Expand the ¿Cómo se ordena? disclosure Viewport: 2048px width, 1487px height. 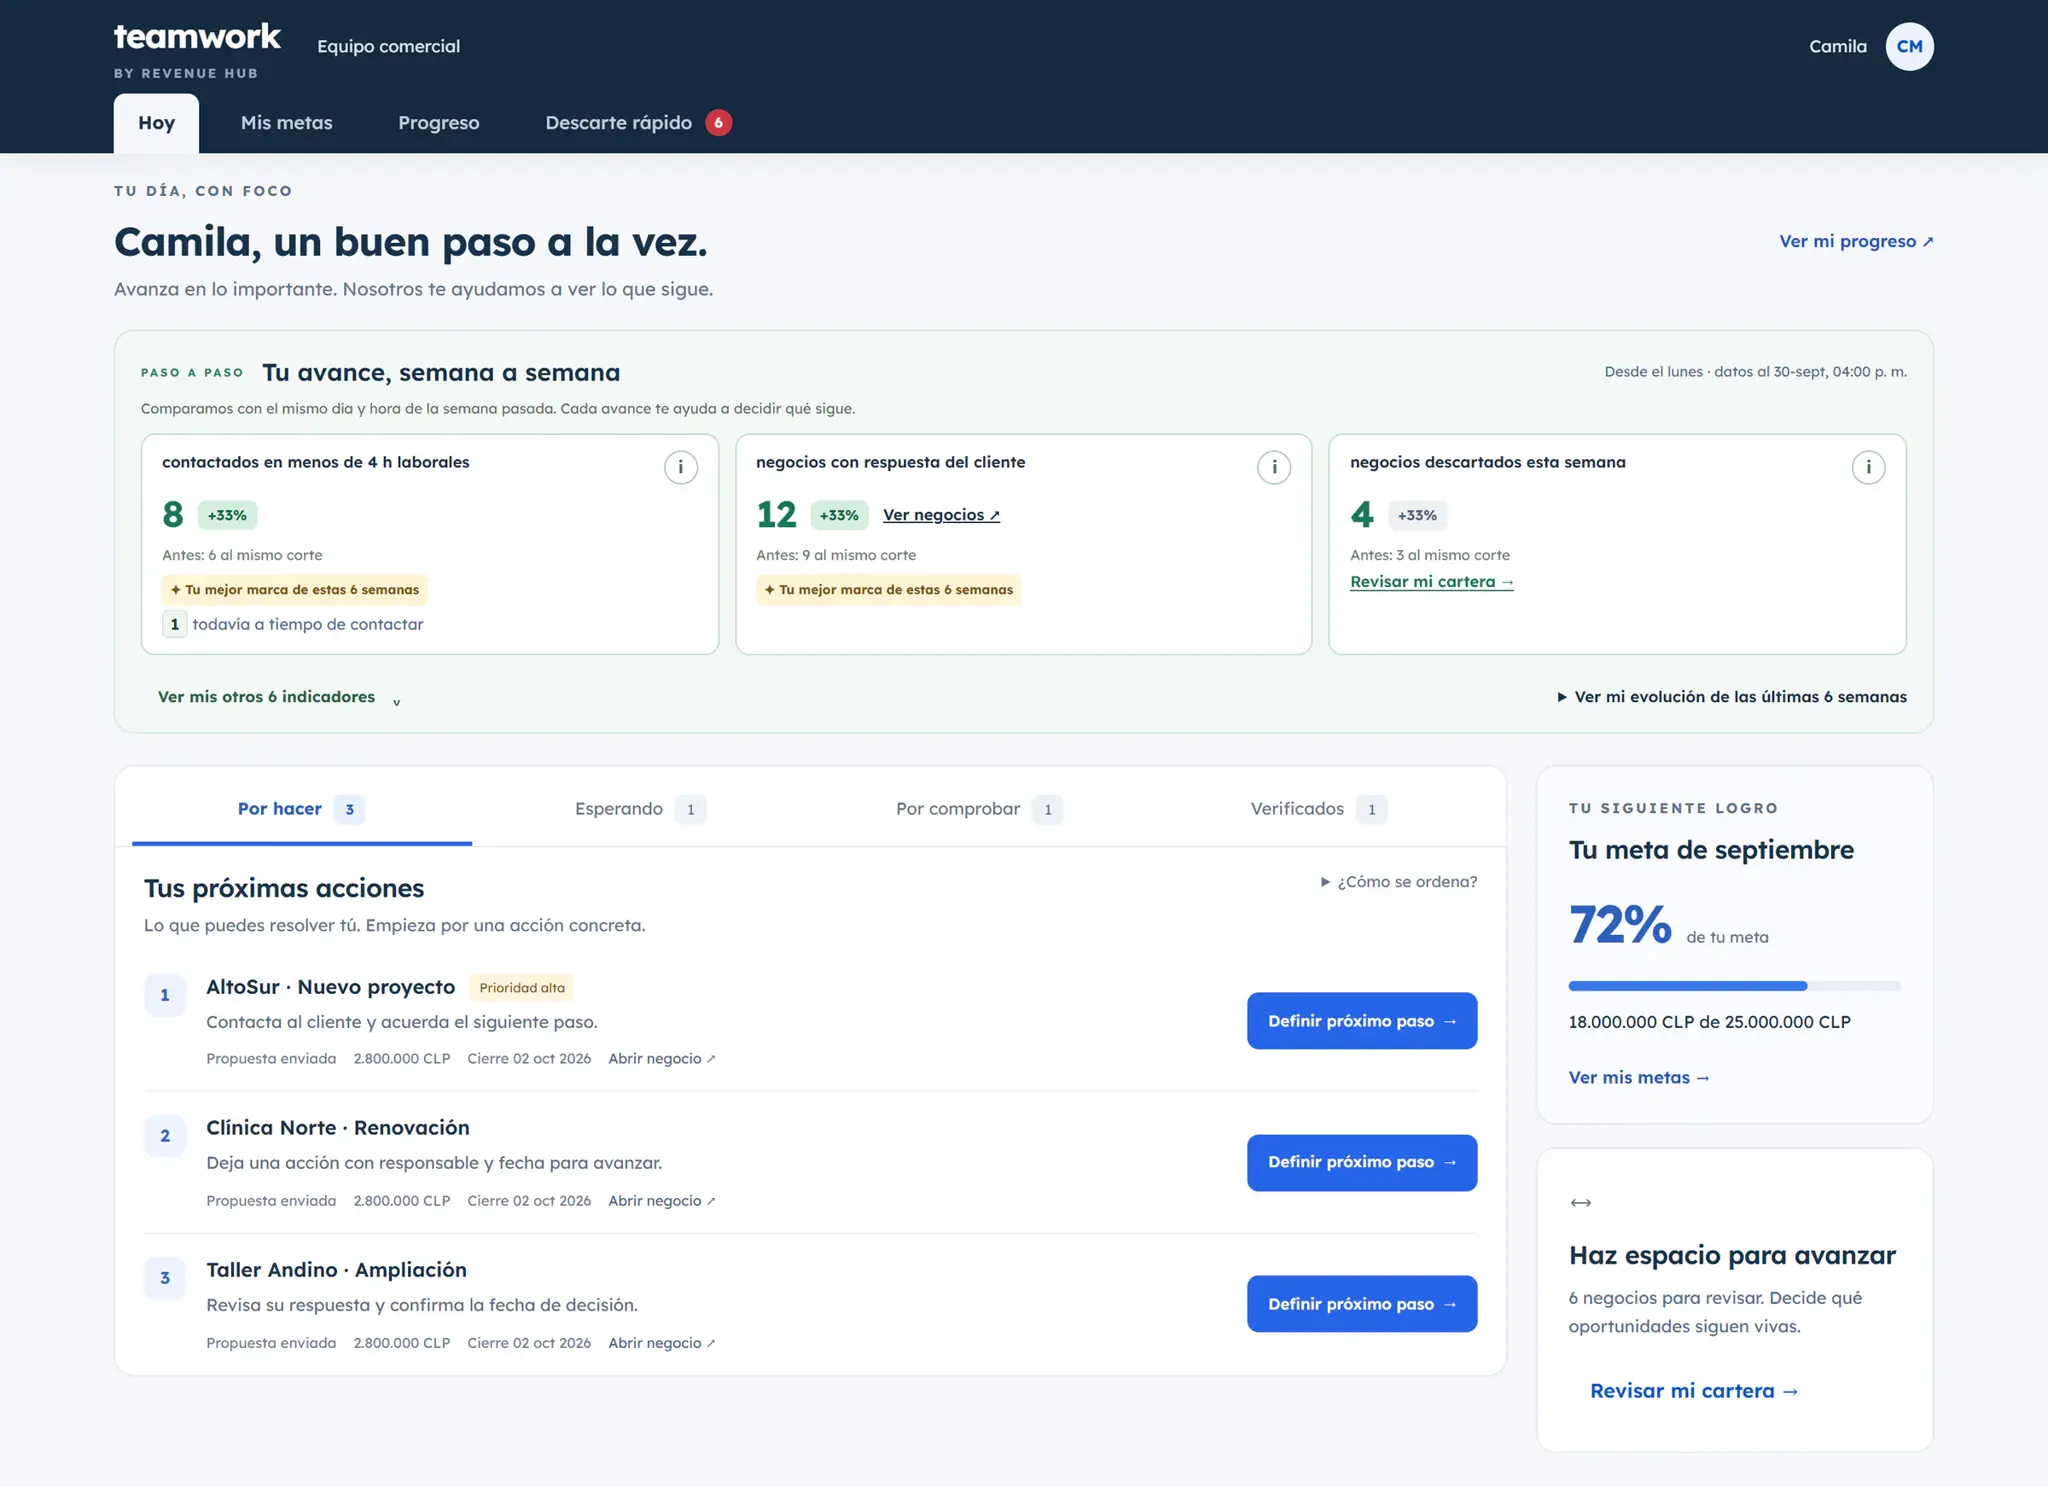click(1398, 881)
